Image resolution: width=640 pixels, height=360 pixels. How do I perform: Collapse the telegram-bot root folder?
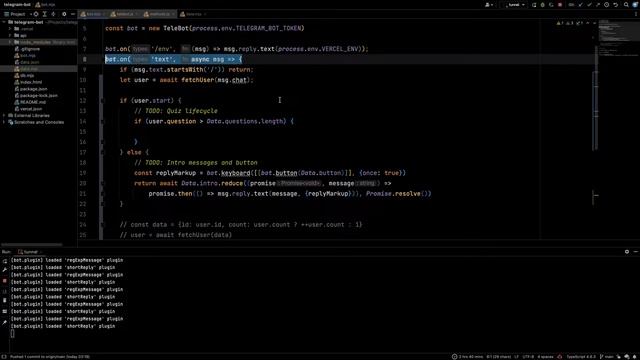4,22
